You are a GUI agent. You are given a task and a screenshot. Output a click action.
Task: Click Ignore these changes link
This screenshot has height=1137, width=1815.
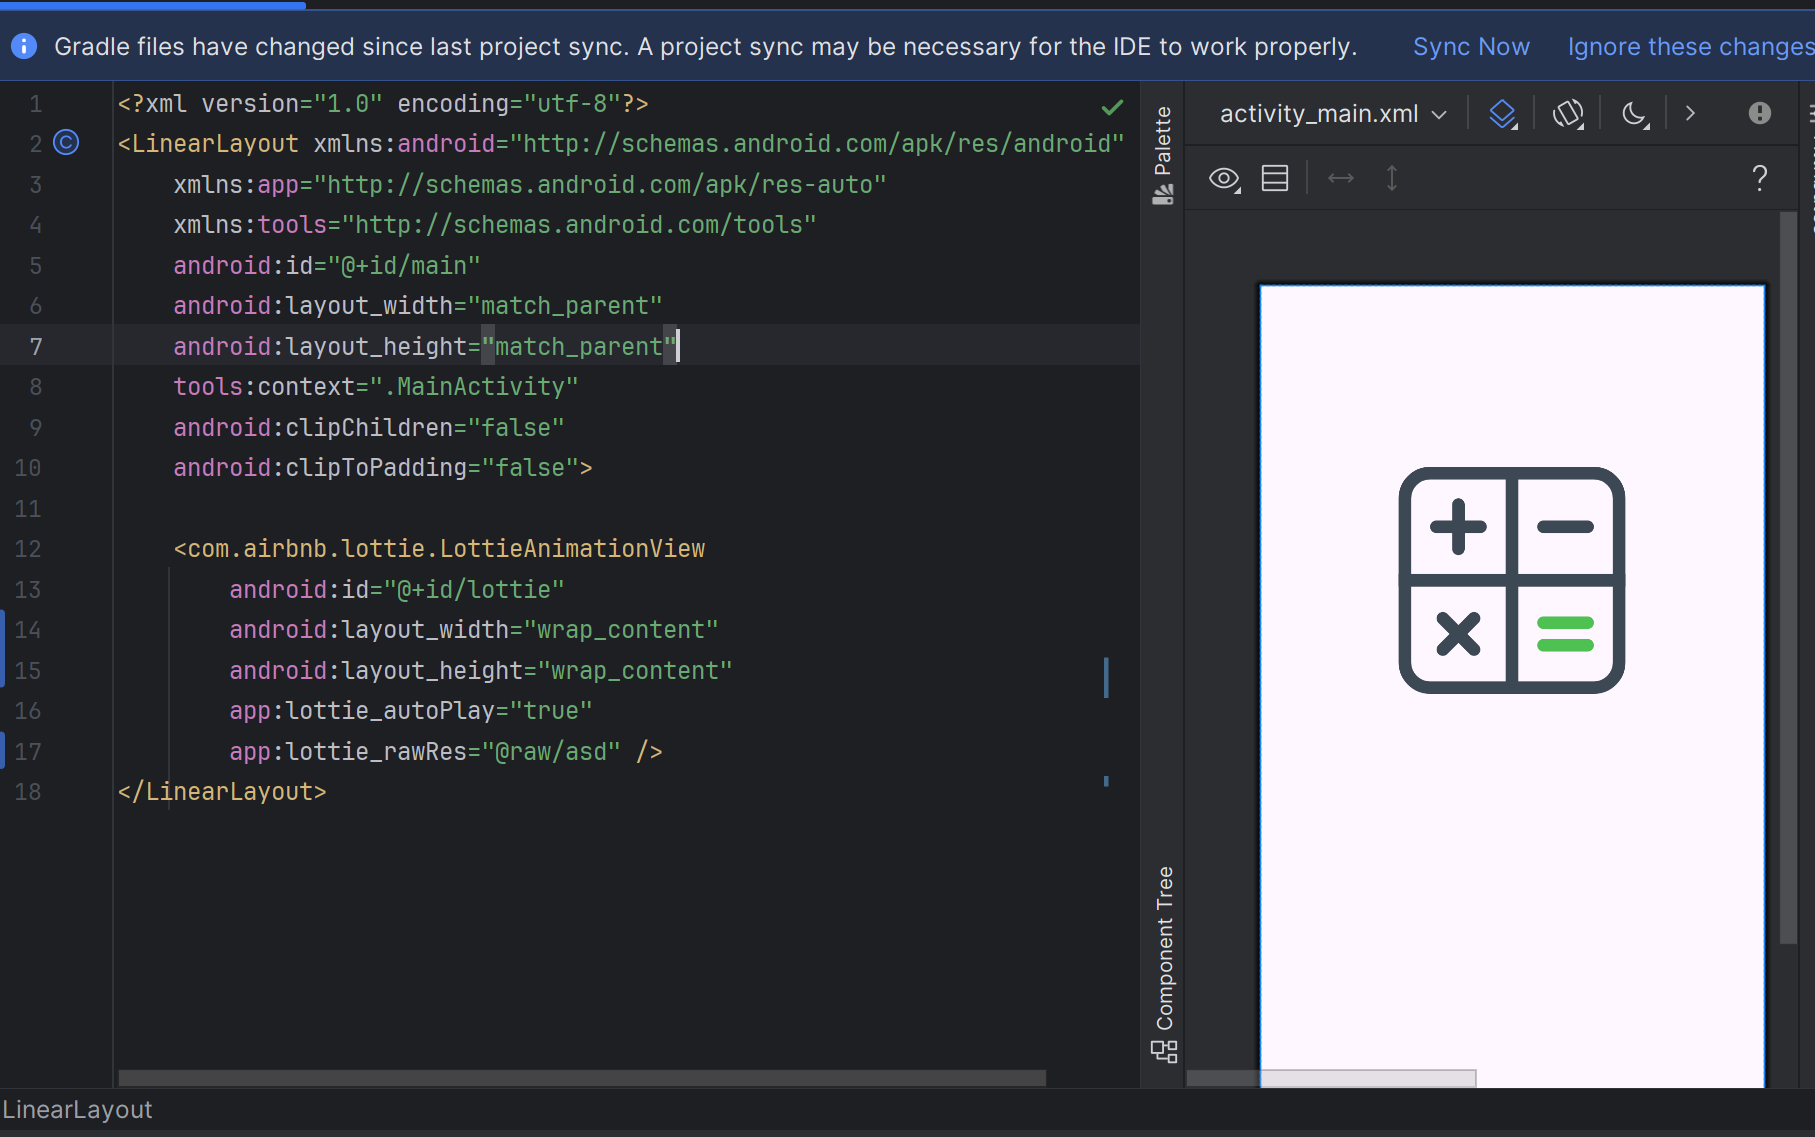(1690, 47)
